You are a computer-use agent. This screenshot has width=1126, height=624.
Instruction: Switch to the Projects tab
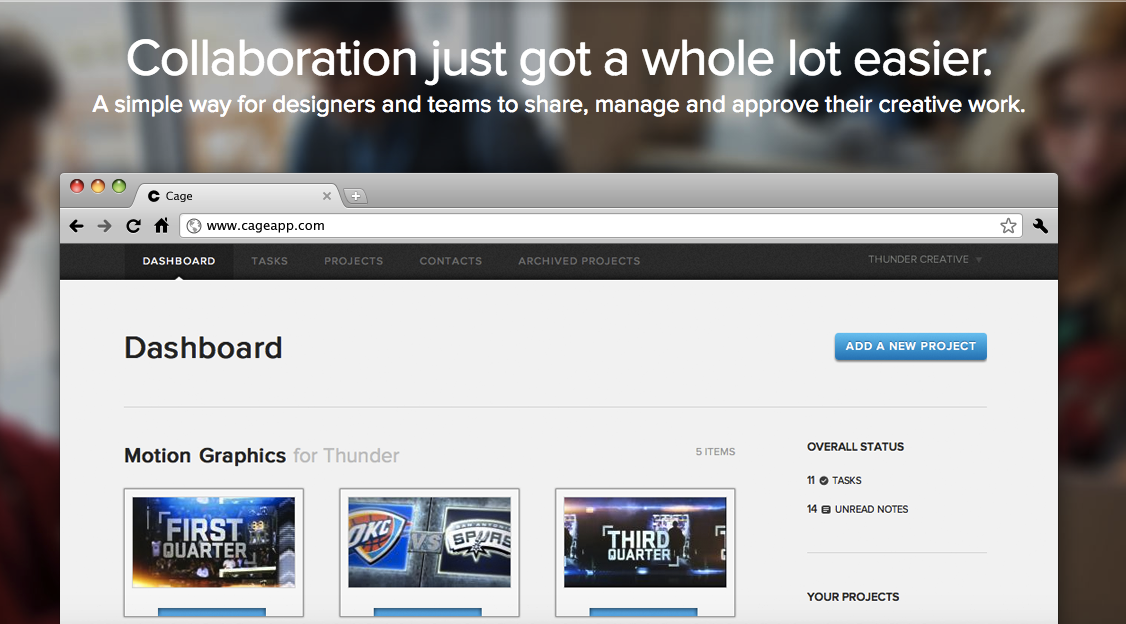point(353,261)
